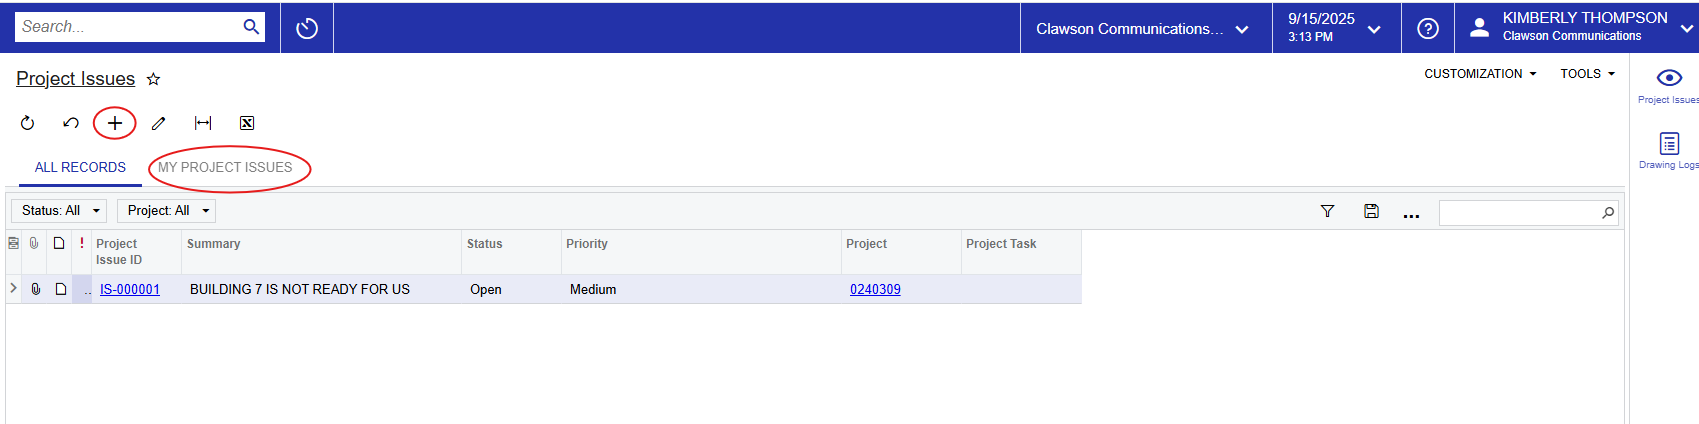
Task: Click the save filter disk icon
Action: (x=1371, y=211)
